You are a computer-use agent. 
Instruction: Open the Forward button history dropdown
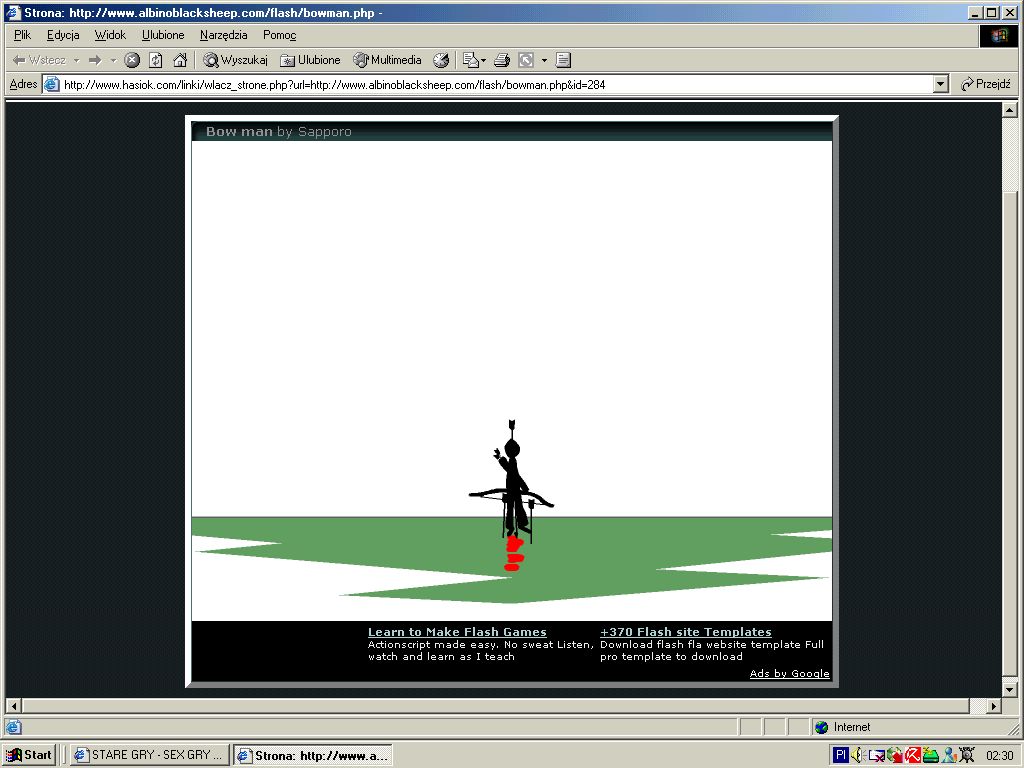[x=113, y=60]
